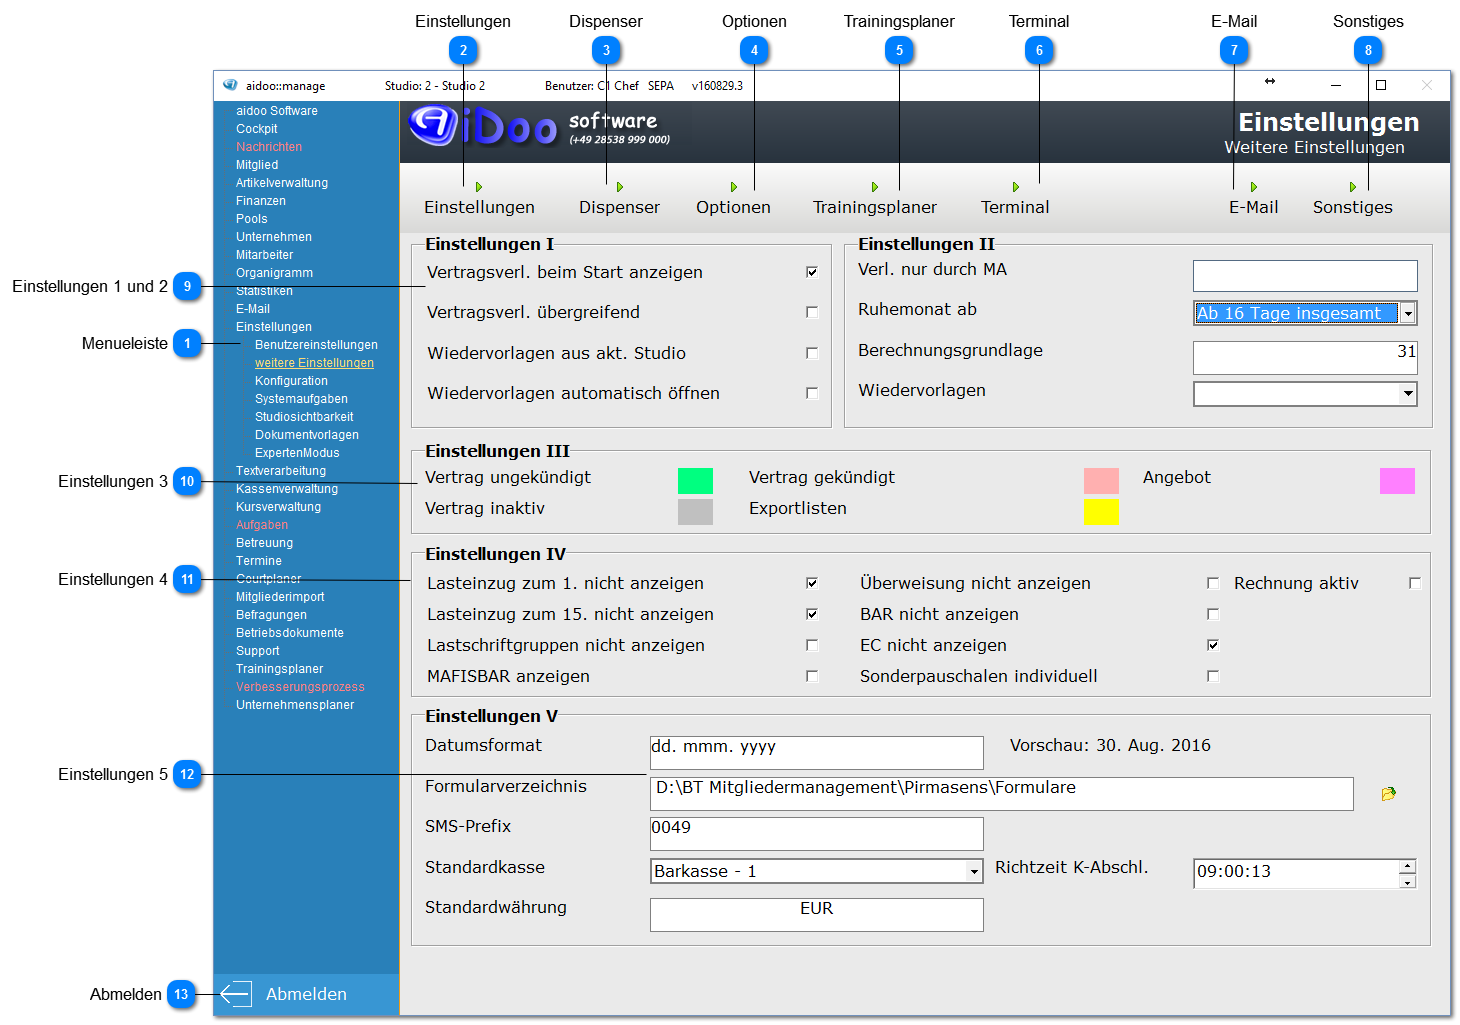Enable Überweisung nicht anzeigen checkbox

1213,583
